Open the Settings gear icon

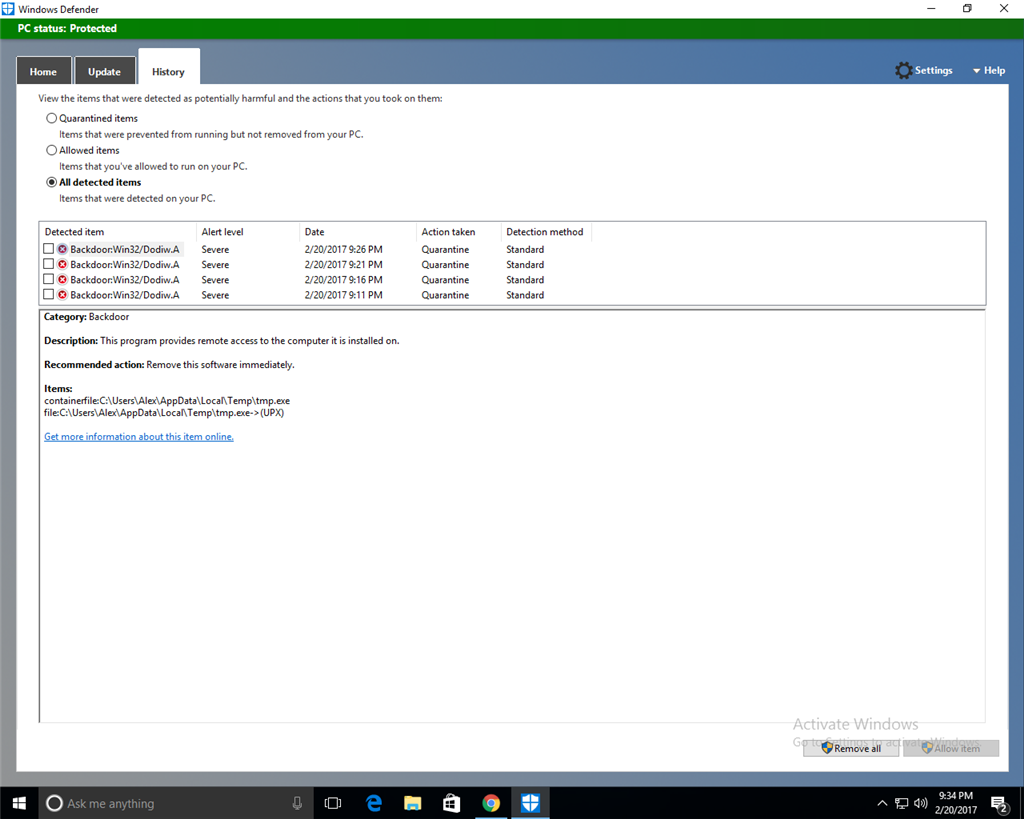904,71
